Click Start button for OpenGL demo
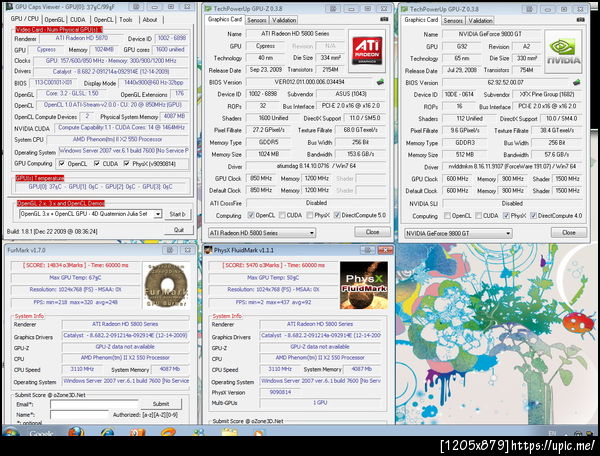The height and width of the screenshot is (456, 600). (x=178, y=214)
